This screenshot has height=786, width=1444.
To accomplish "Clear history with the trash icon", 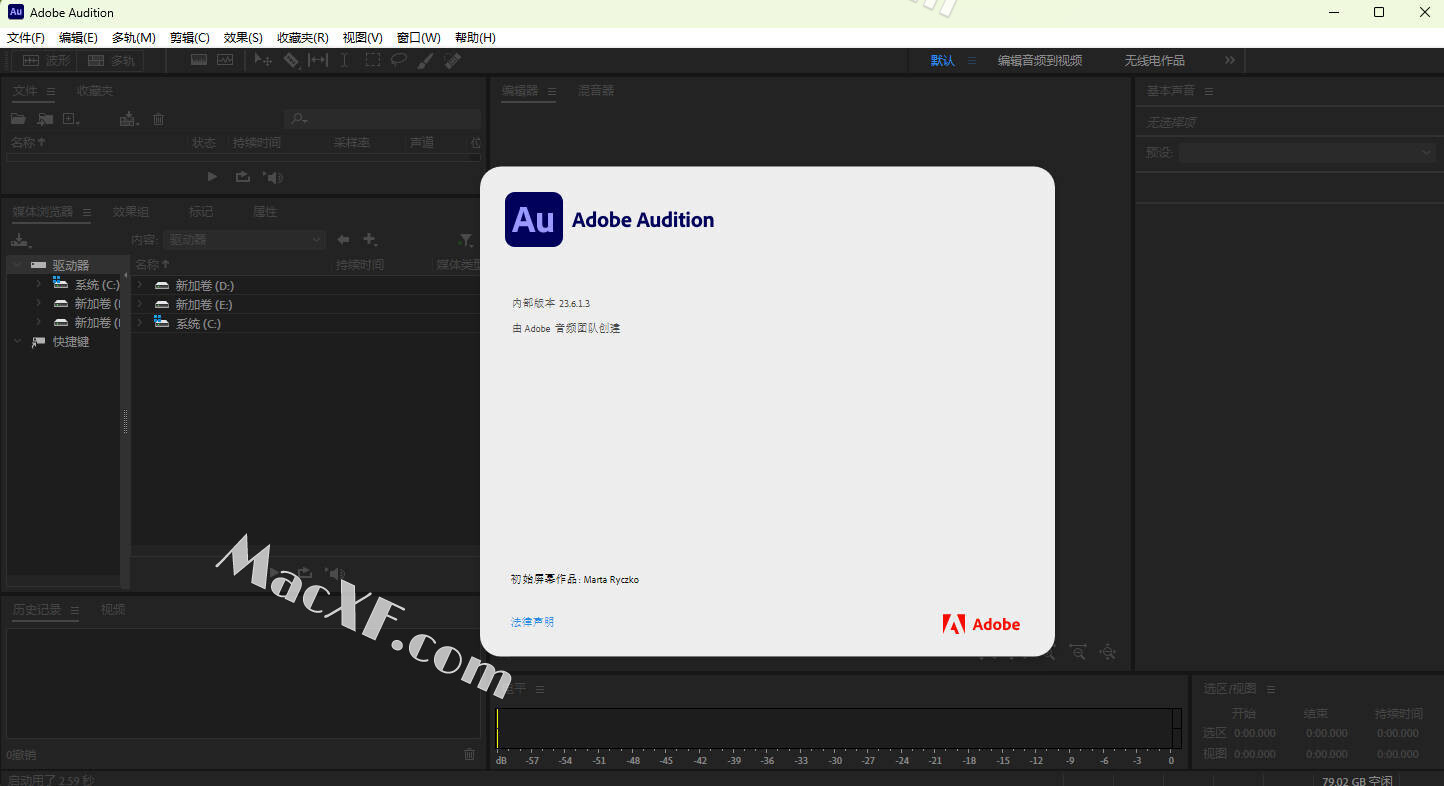I will pos(470,754).
